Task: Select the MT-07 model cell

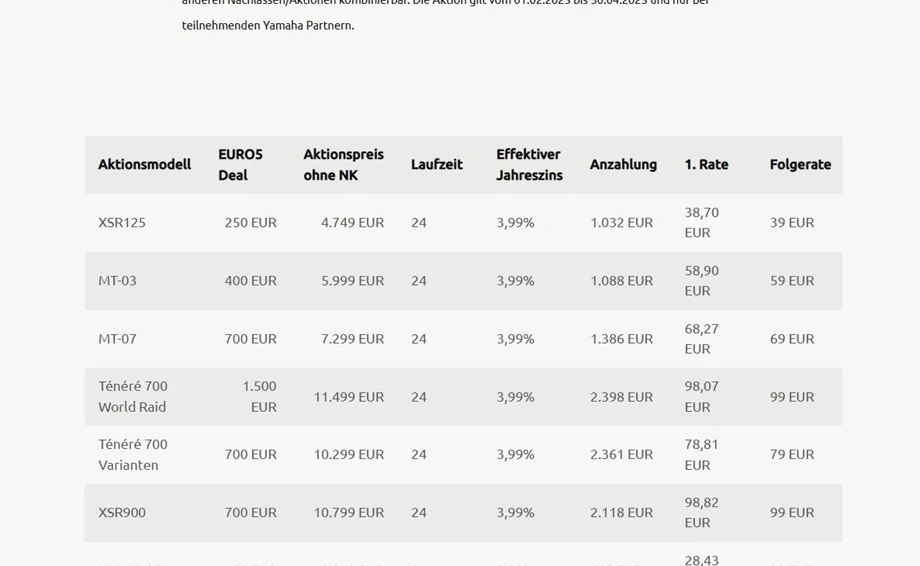Action: [x=117, y=338]
